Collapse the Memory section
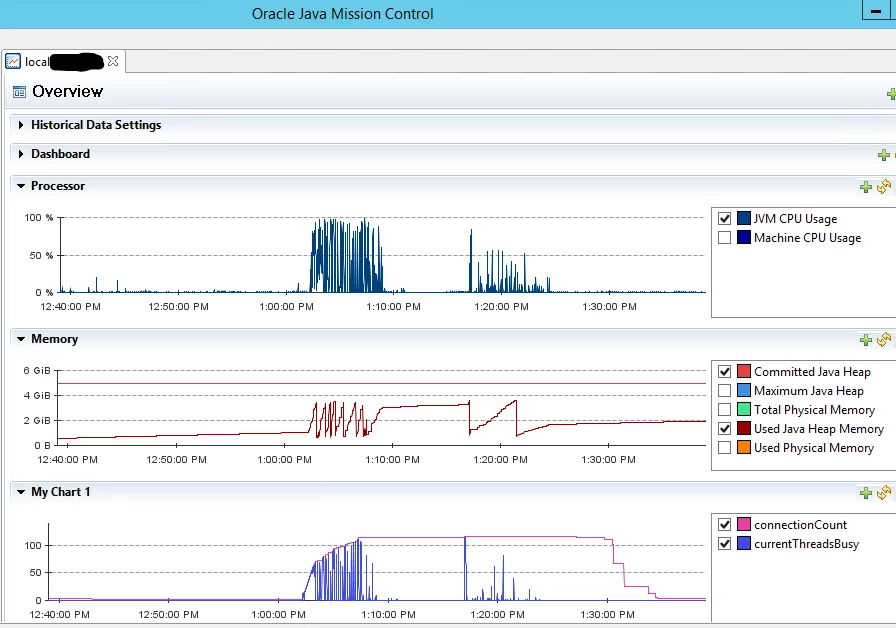This screenshot has height=628, width=896. (x=21, y=339)
